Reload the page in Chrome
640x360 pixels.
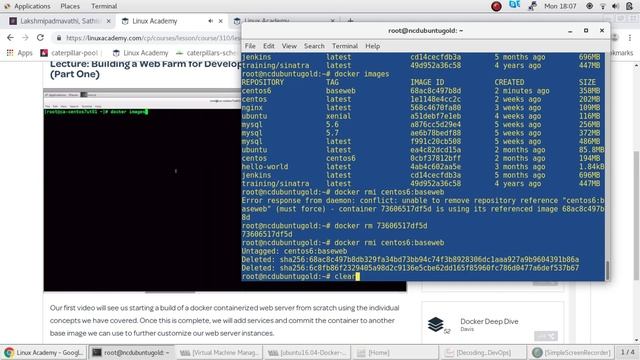pos(40,38)
